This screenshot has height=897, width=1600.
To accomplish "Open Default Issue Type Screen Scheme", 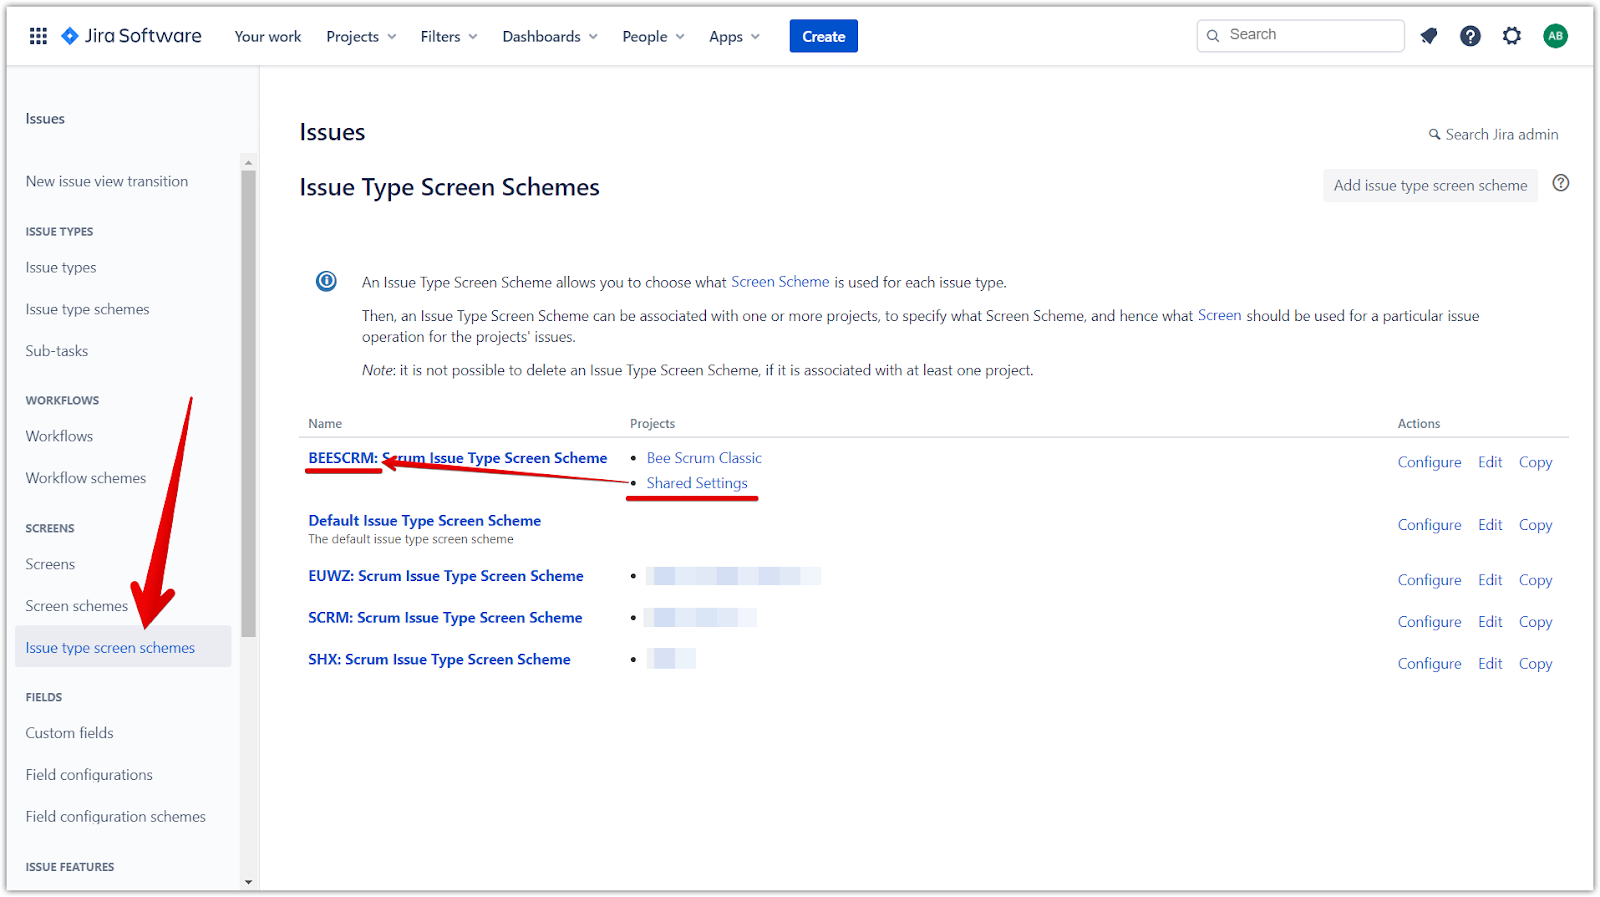I will point(424,520).
